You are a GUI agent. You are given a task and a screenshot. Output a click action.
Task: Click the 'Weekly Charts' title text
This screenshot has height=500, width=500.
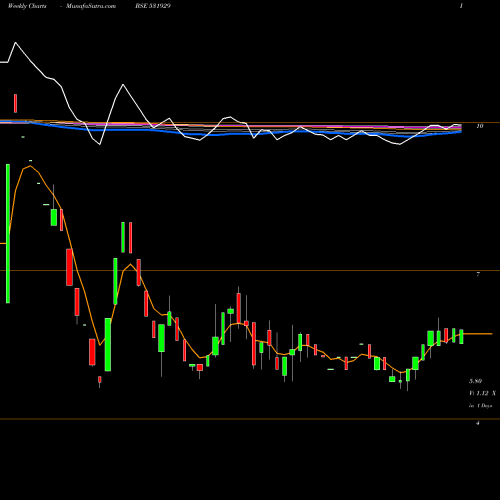(x=27, y=6)
